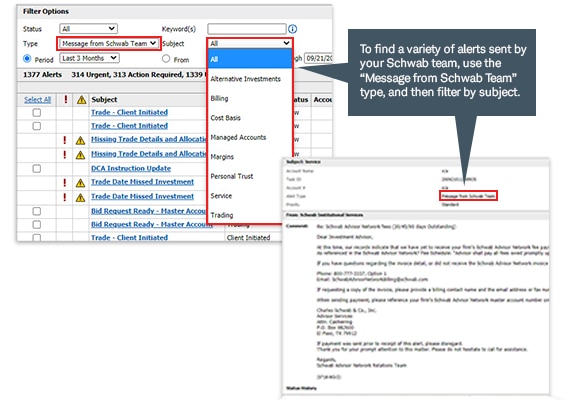Collapse the open Subject dropdown
Screen dimensions: 568x400
(250, 43)
